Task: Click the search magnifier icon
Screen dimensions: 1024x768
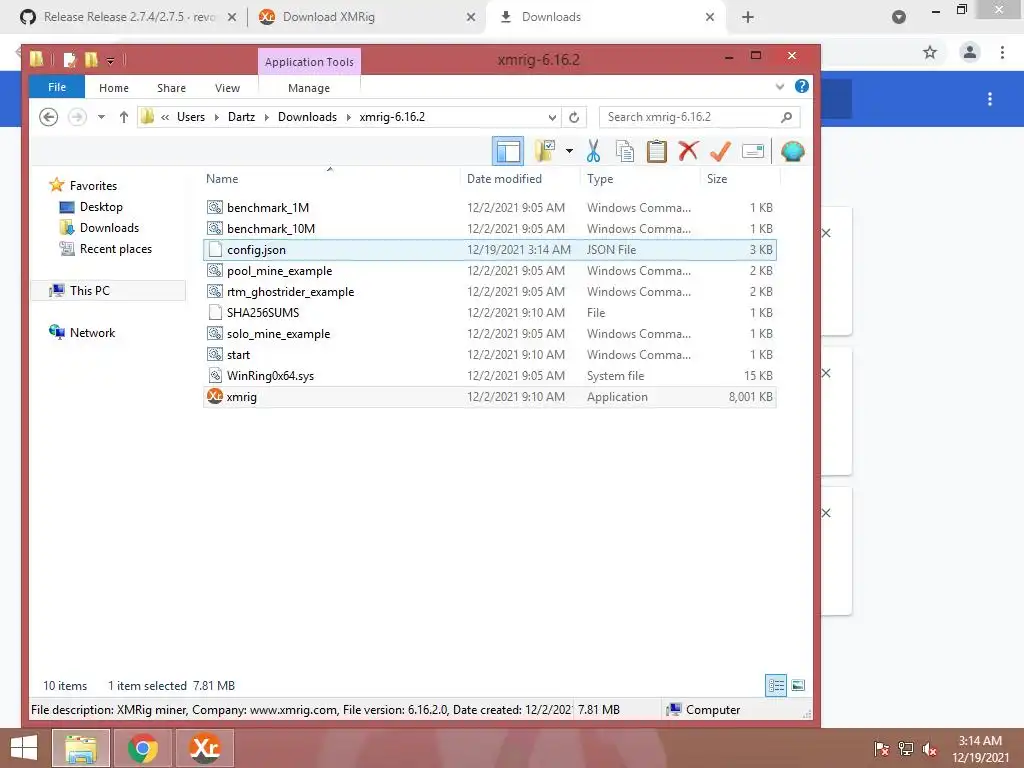Action: coord(786,117)
